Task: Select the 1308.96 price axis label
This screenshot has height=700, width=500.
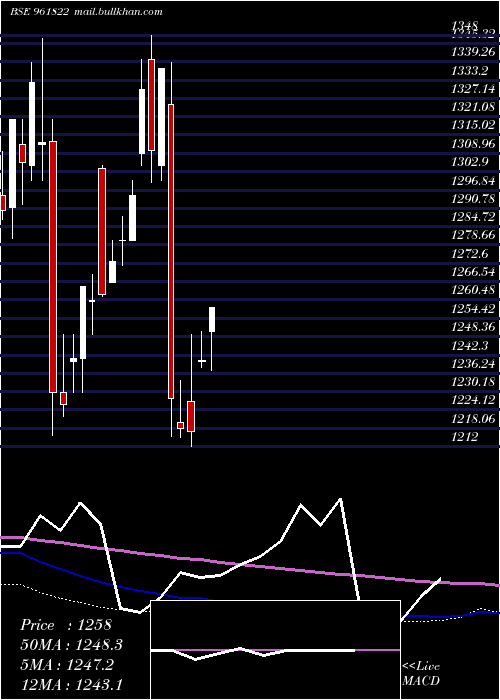Action: pos(474,143)
